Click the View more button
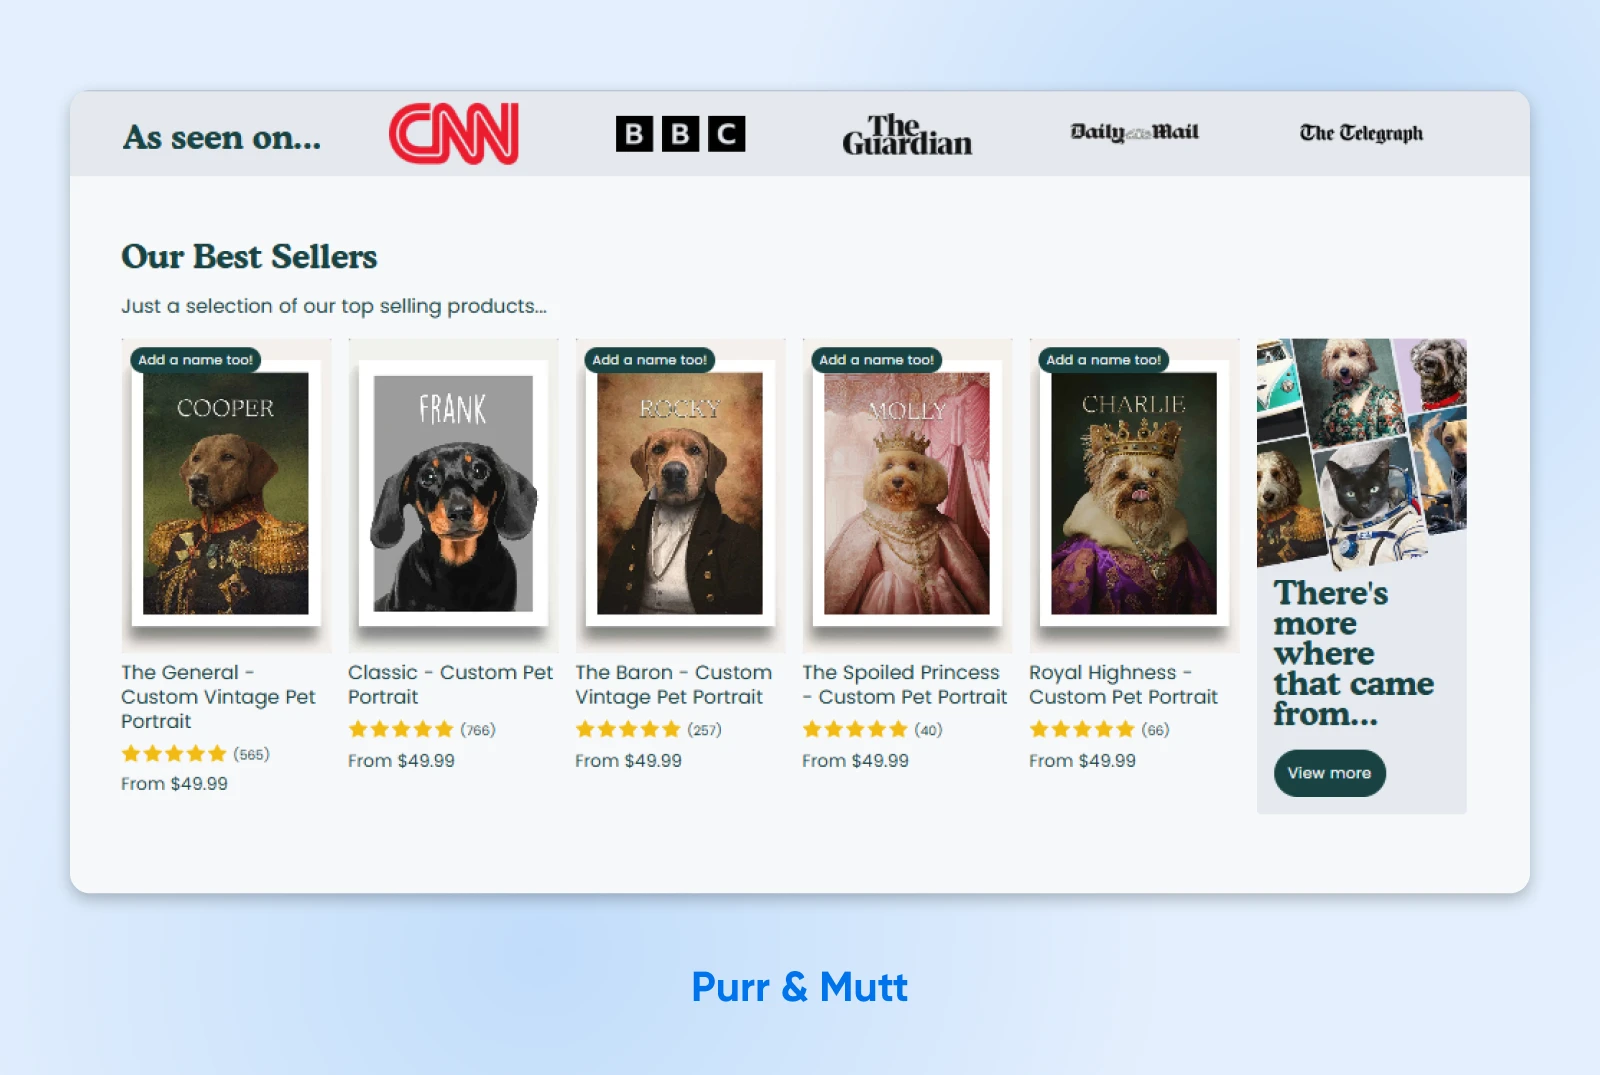This screenshot has height=1075, width=1600. point(1329,773)
